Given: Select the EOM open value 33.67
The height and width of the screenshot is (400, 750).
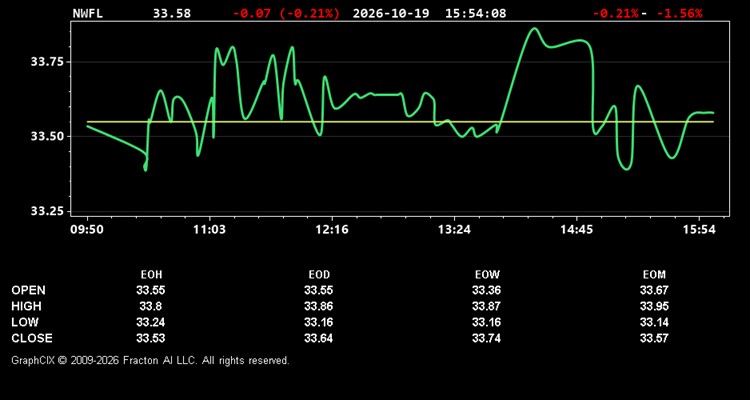Looking at the screenshot, I should tap(654, 290).
